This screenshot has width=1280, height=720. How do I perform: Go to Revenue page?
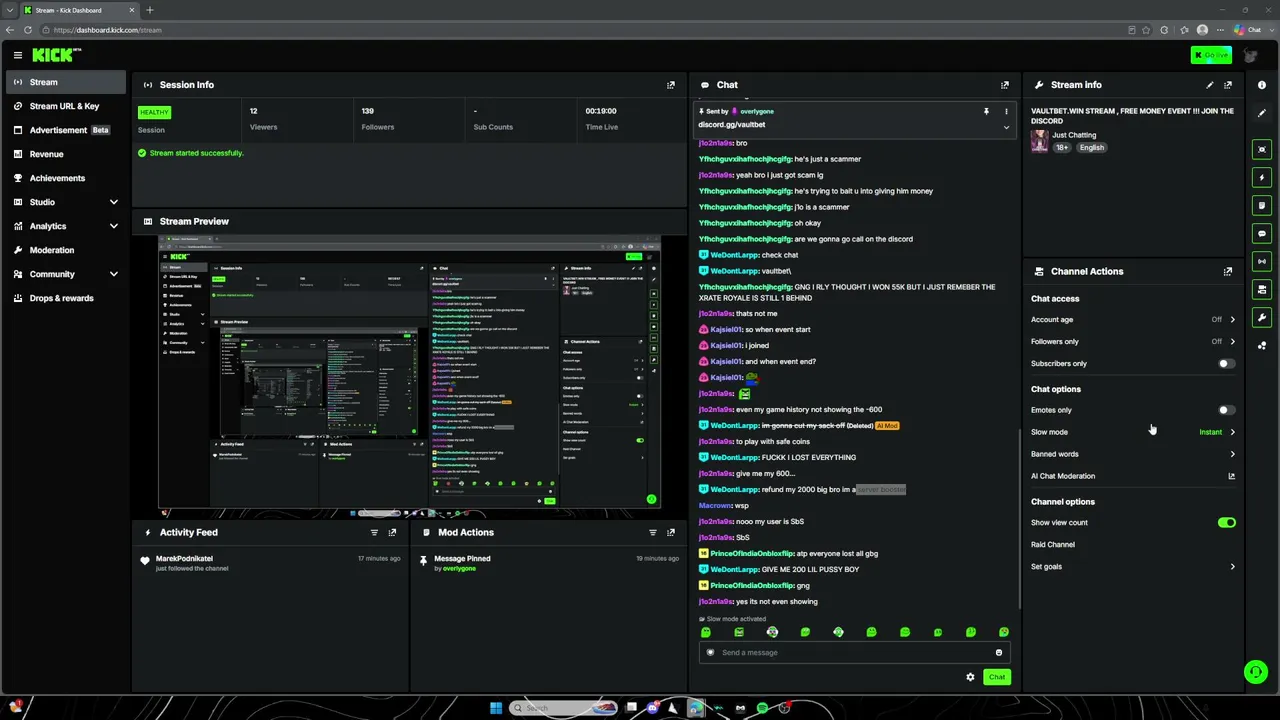tap(66, 154)
